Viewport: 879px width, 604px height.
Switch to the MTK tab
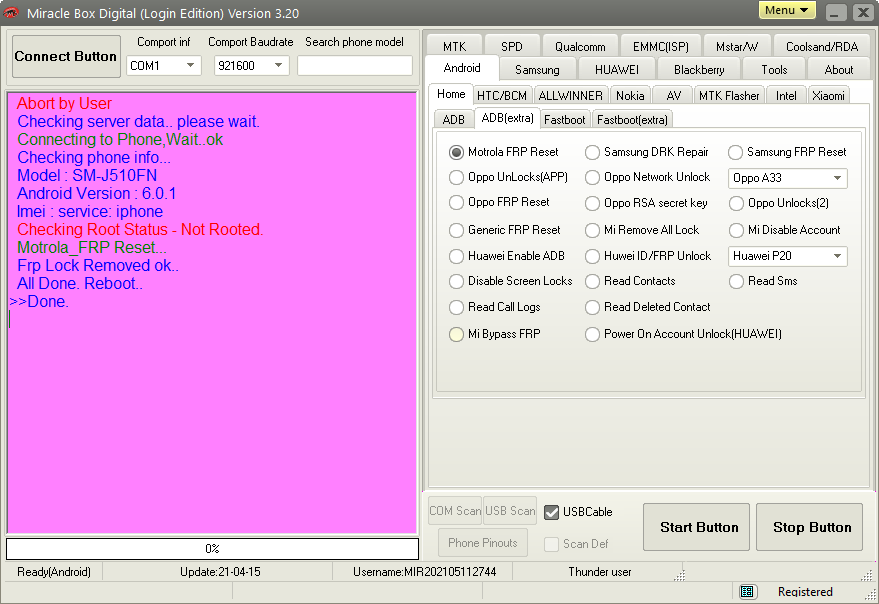(x=454, y=47)
